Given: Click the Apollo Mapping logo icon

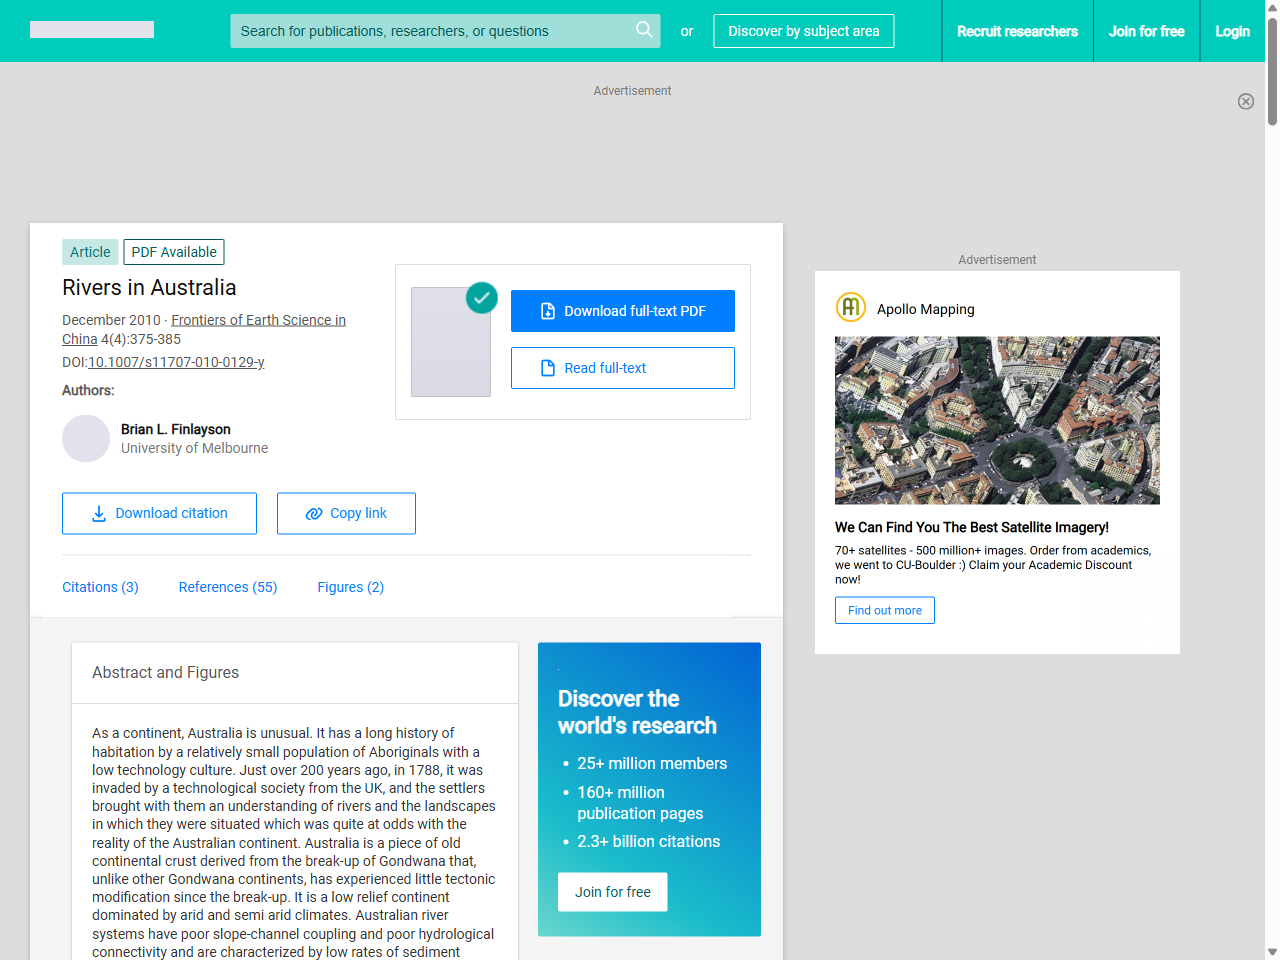Looking at the screenshot, I should (850, 308).
